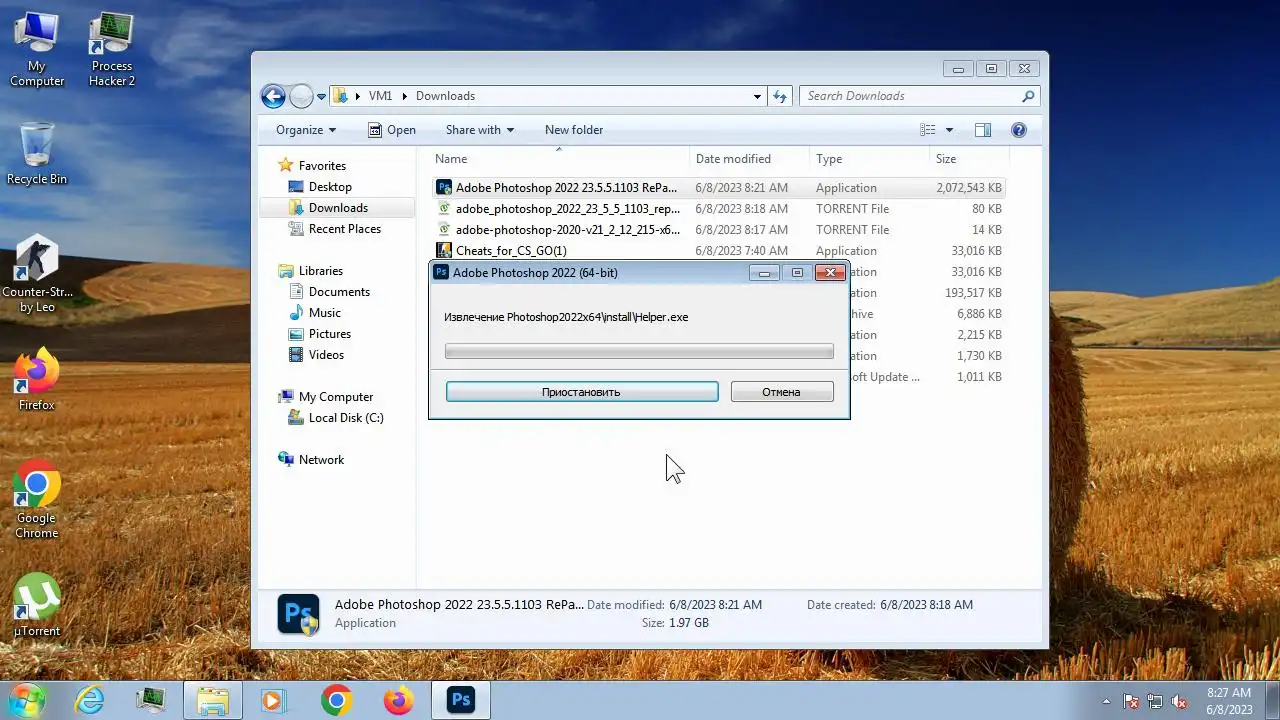The height and width of the screenshot is (720, 1280).
Task: Cancel extraction with Отмена button
Action: coord(782,392)
